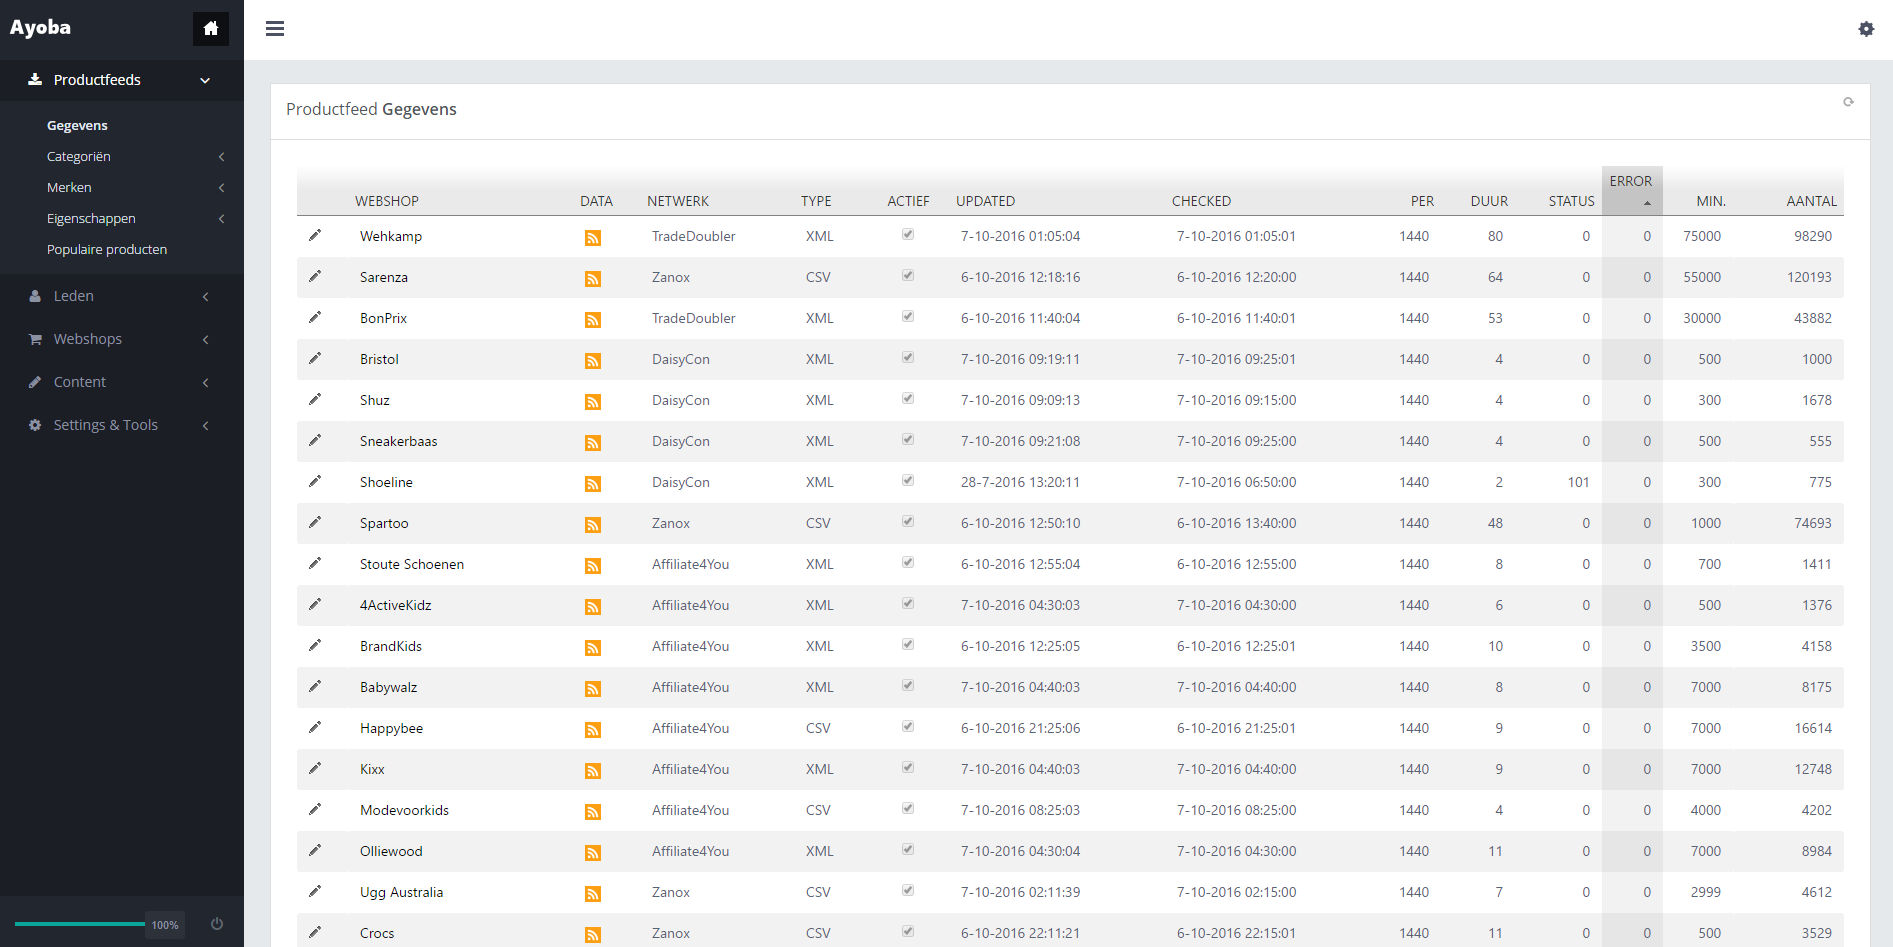Open Populaire producten in sidebar

[107, 249]
